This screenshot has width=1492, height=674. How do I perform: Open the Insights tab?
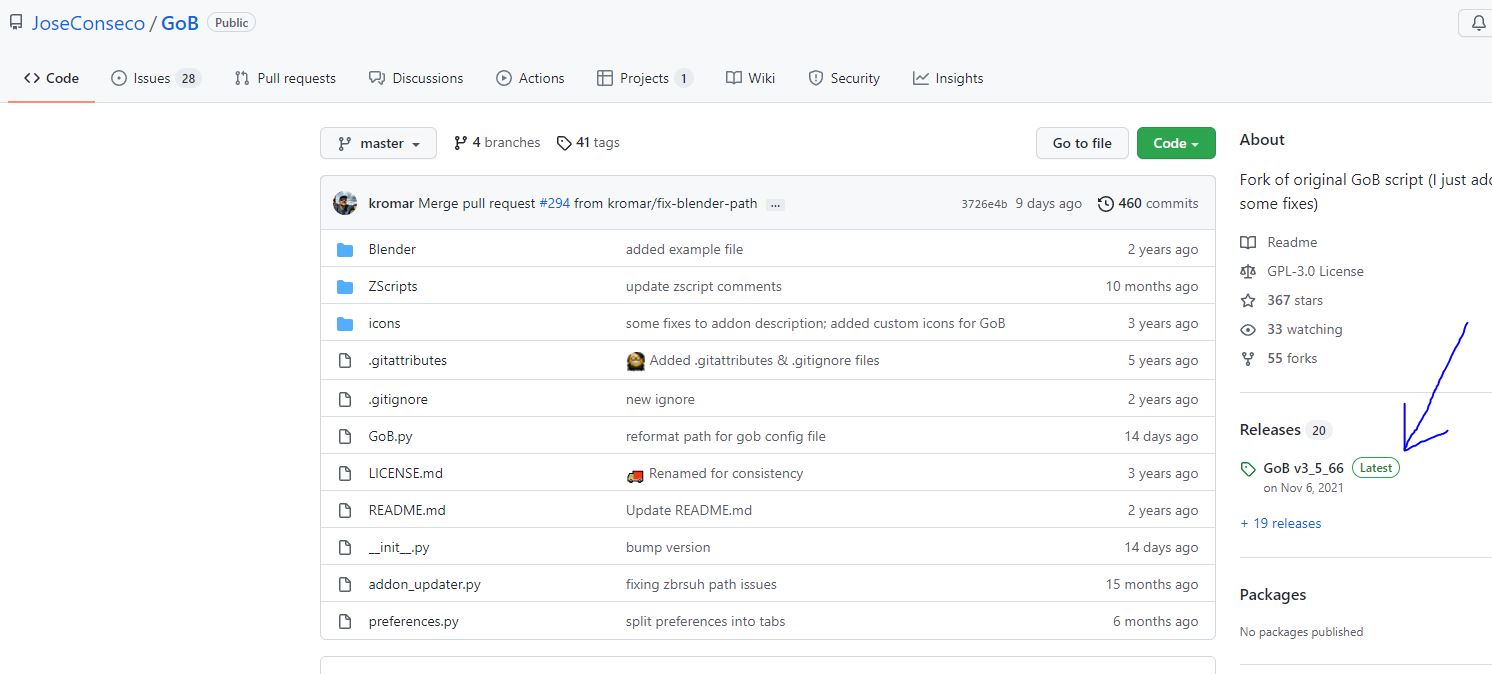(x=947, y=77)
